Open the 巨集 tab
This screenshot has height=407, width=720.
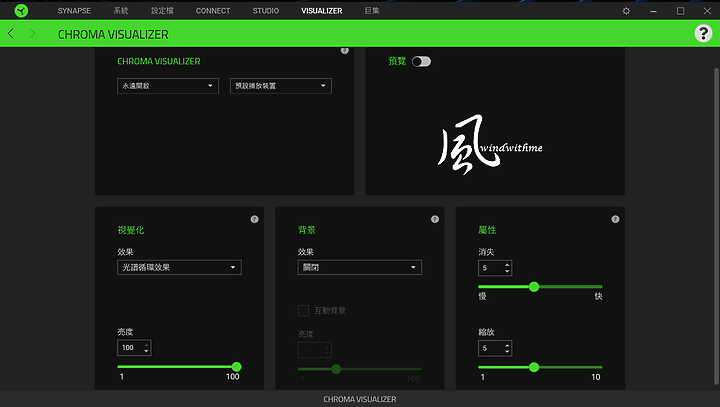click(372, 11)
